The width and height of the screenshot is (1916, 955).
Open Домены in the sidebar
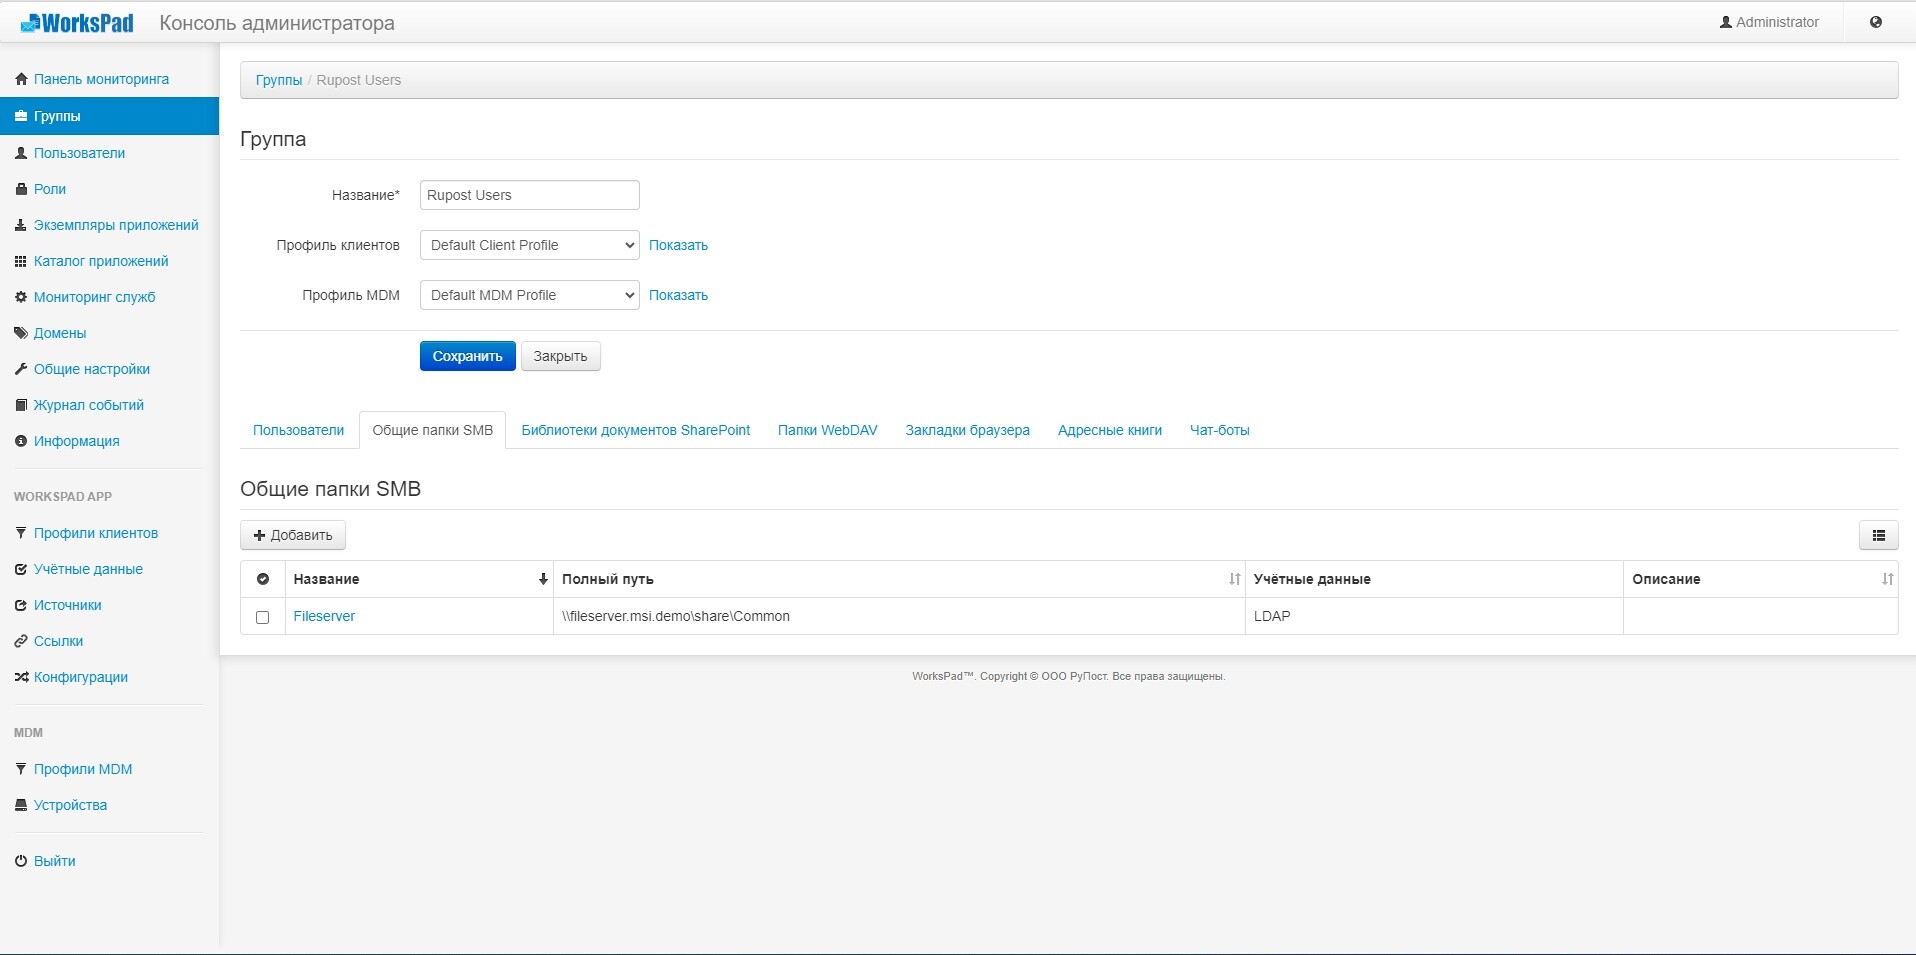(60, 333)
